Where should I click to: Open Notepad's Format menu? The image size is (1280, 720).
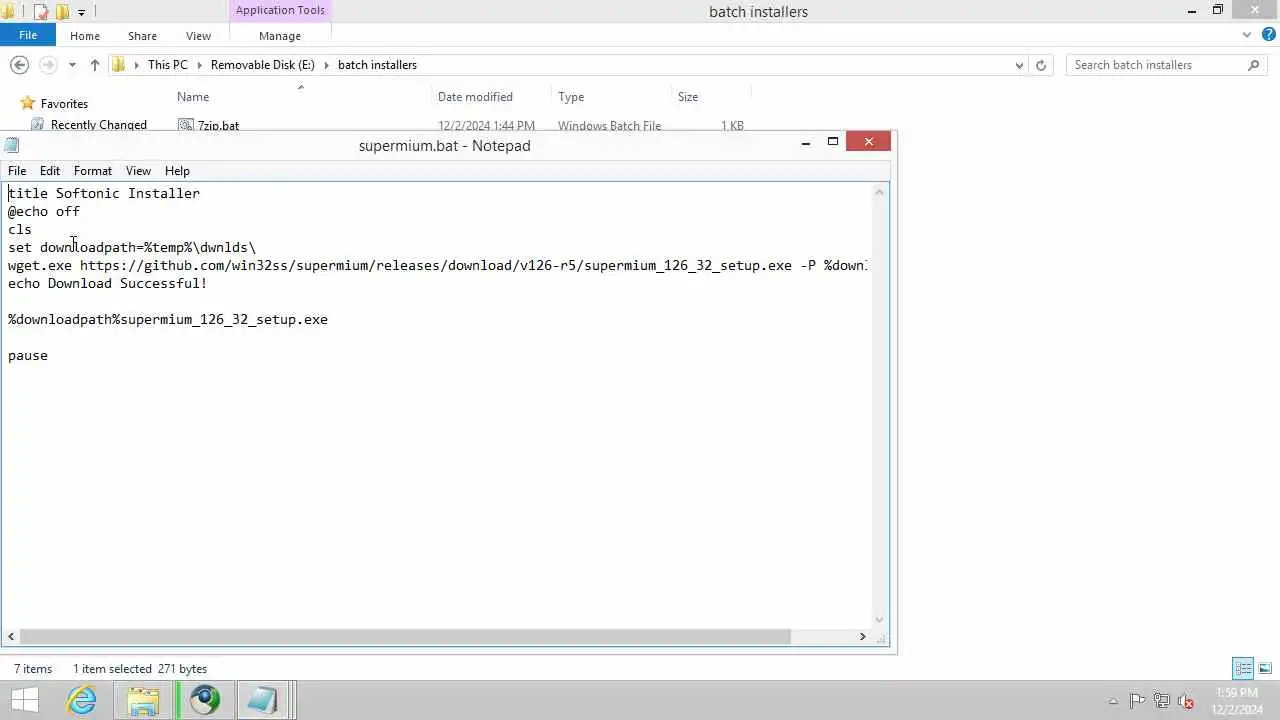[x=93, y=171]
